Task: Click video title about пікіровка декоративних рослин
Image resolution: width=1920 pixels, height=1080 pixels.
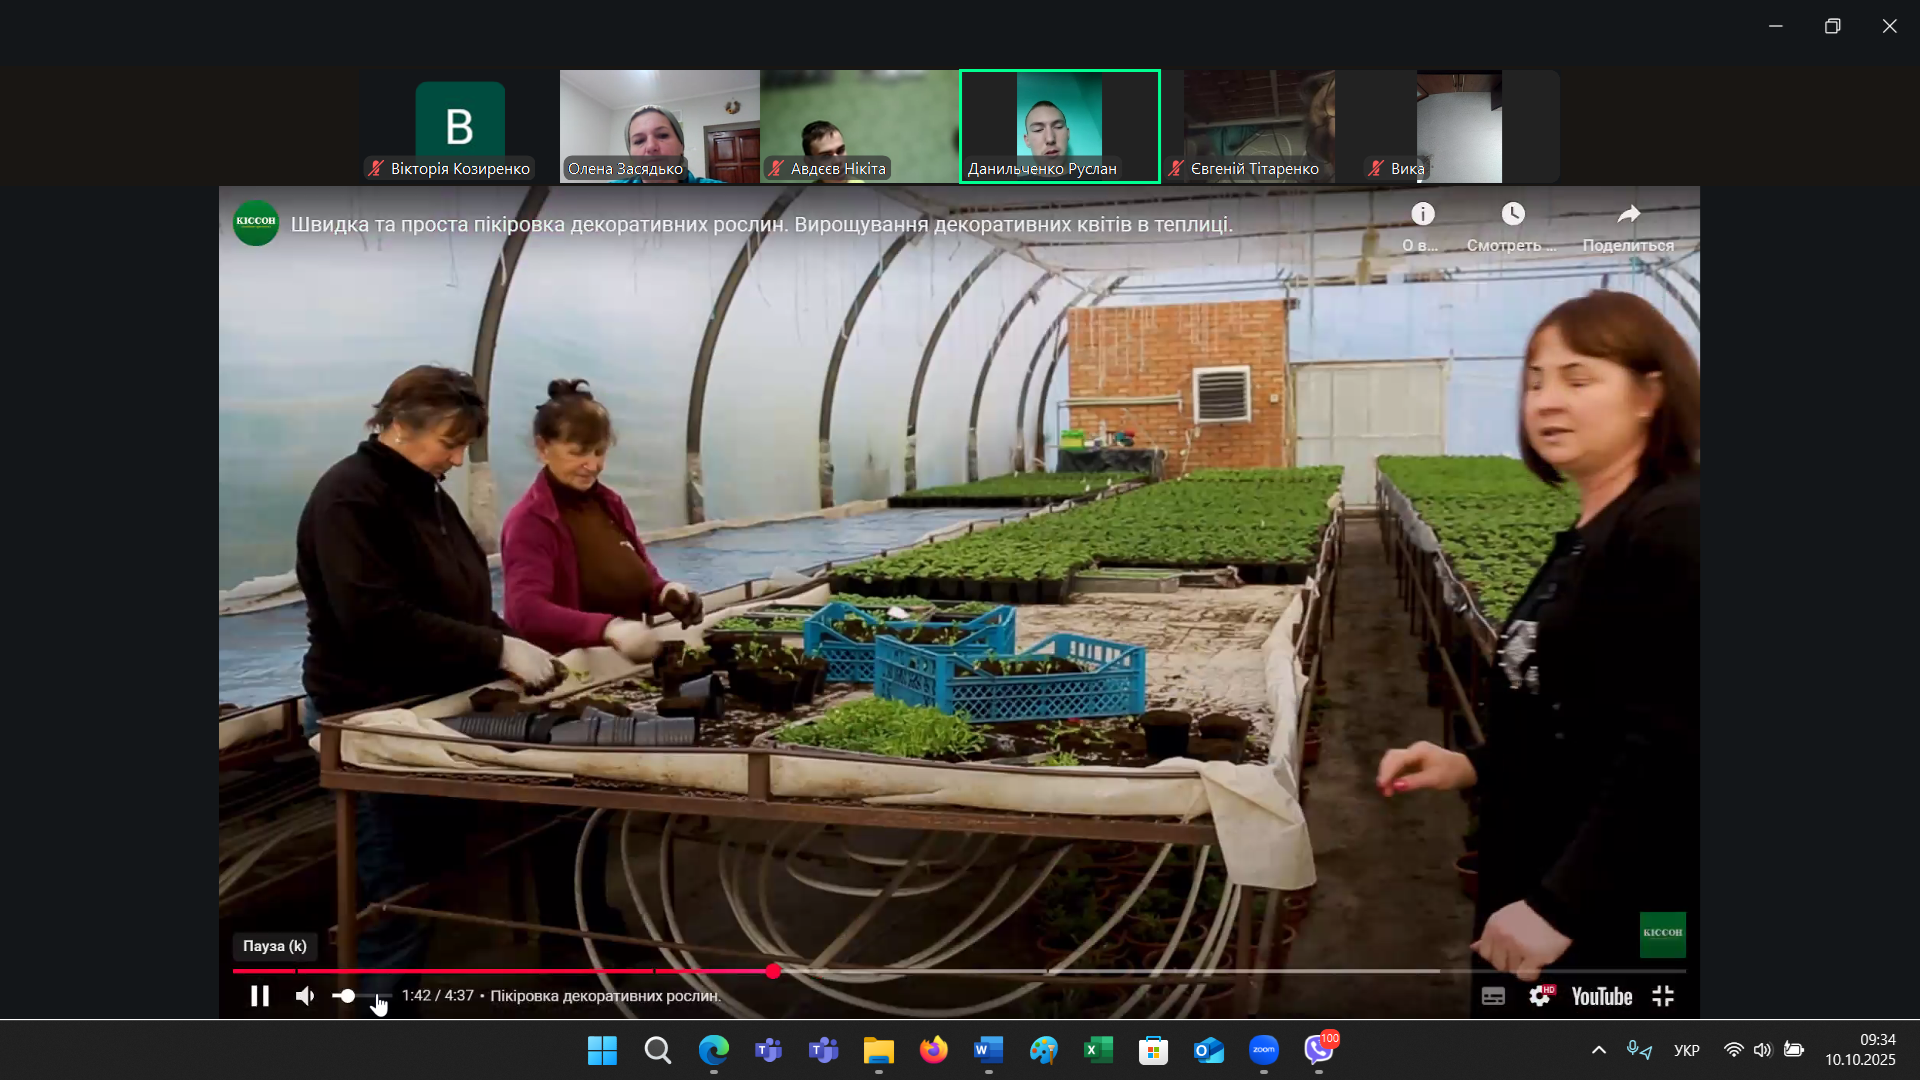Action: (761, 225)
